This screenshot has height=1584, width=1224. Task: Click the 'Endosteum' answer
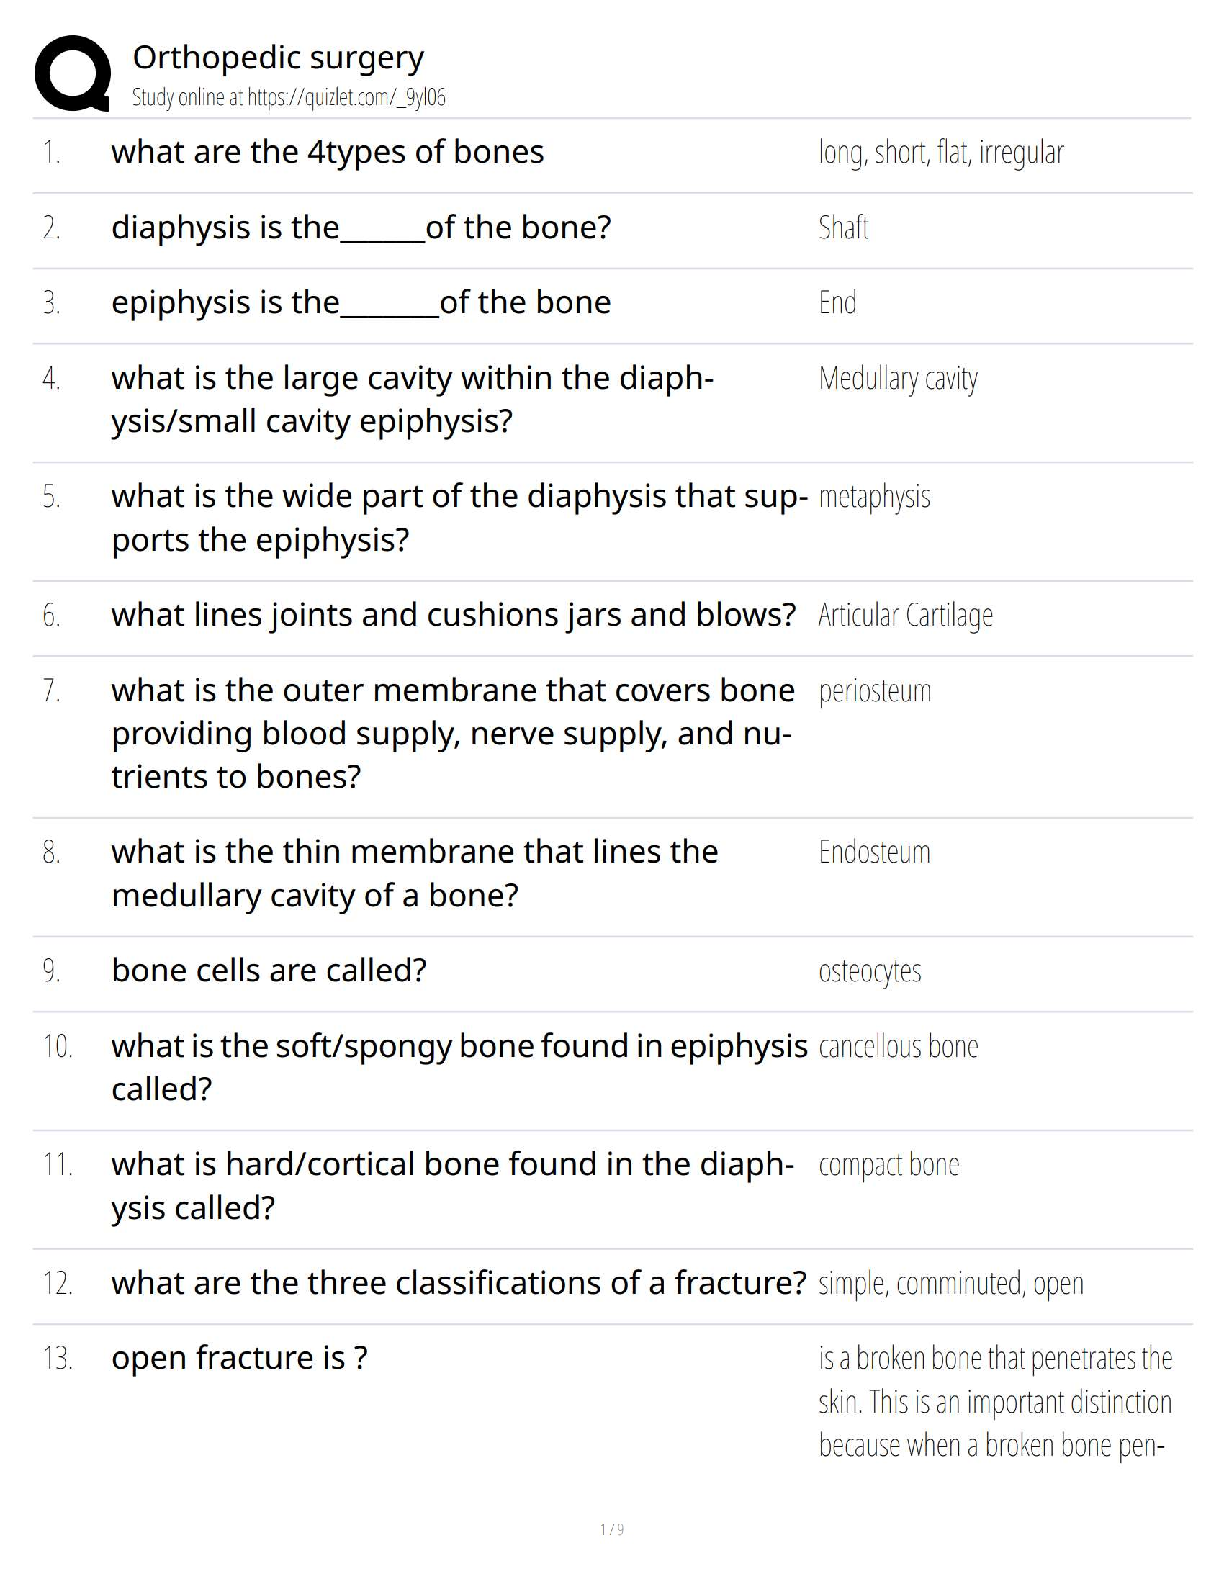(x=874, y=852)
